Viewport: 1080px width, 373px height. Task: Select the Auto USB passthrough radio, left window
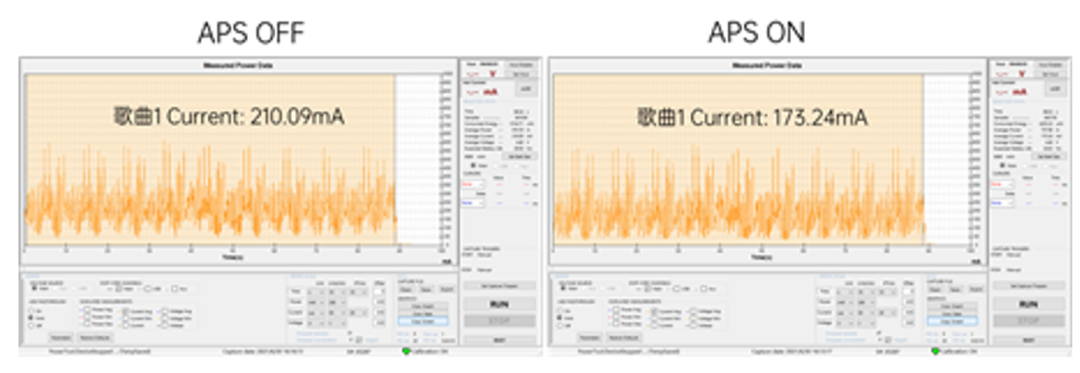pos(30,318)
